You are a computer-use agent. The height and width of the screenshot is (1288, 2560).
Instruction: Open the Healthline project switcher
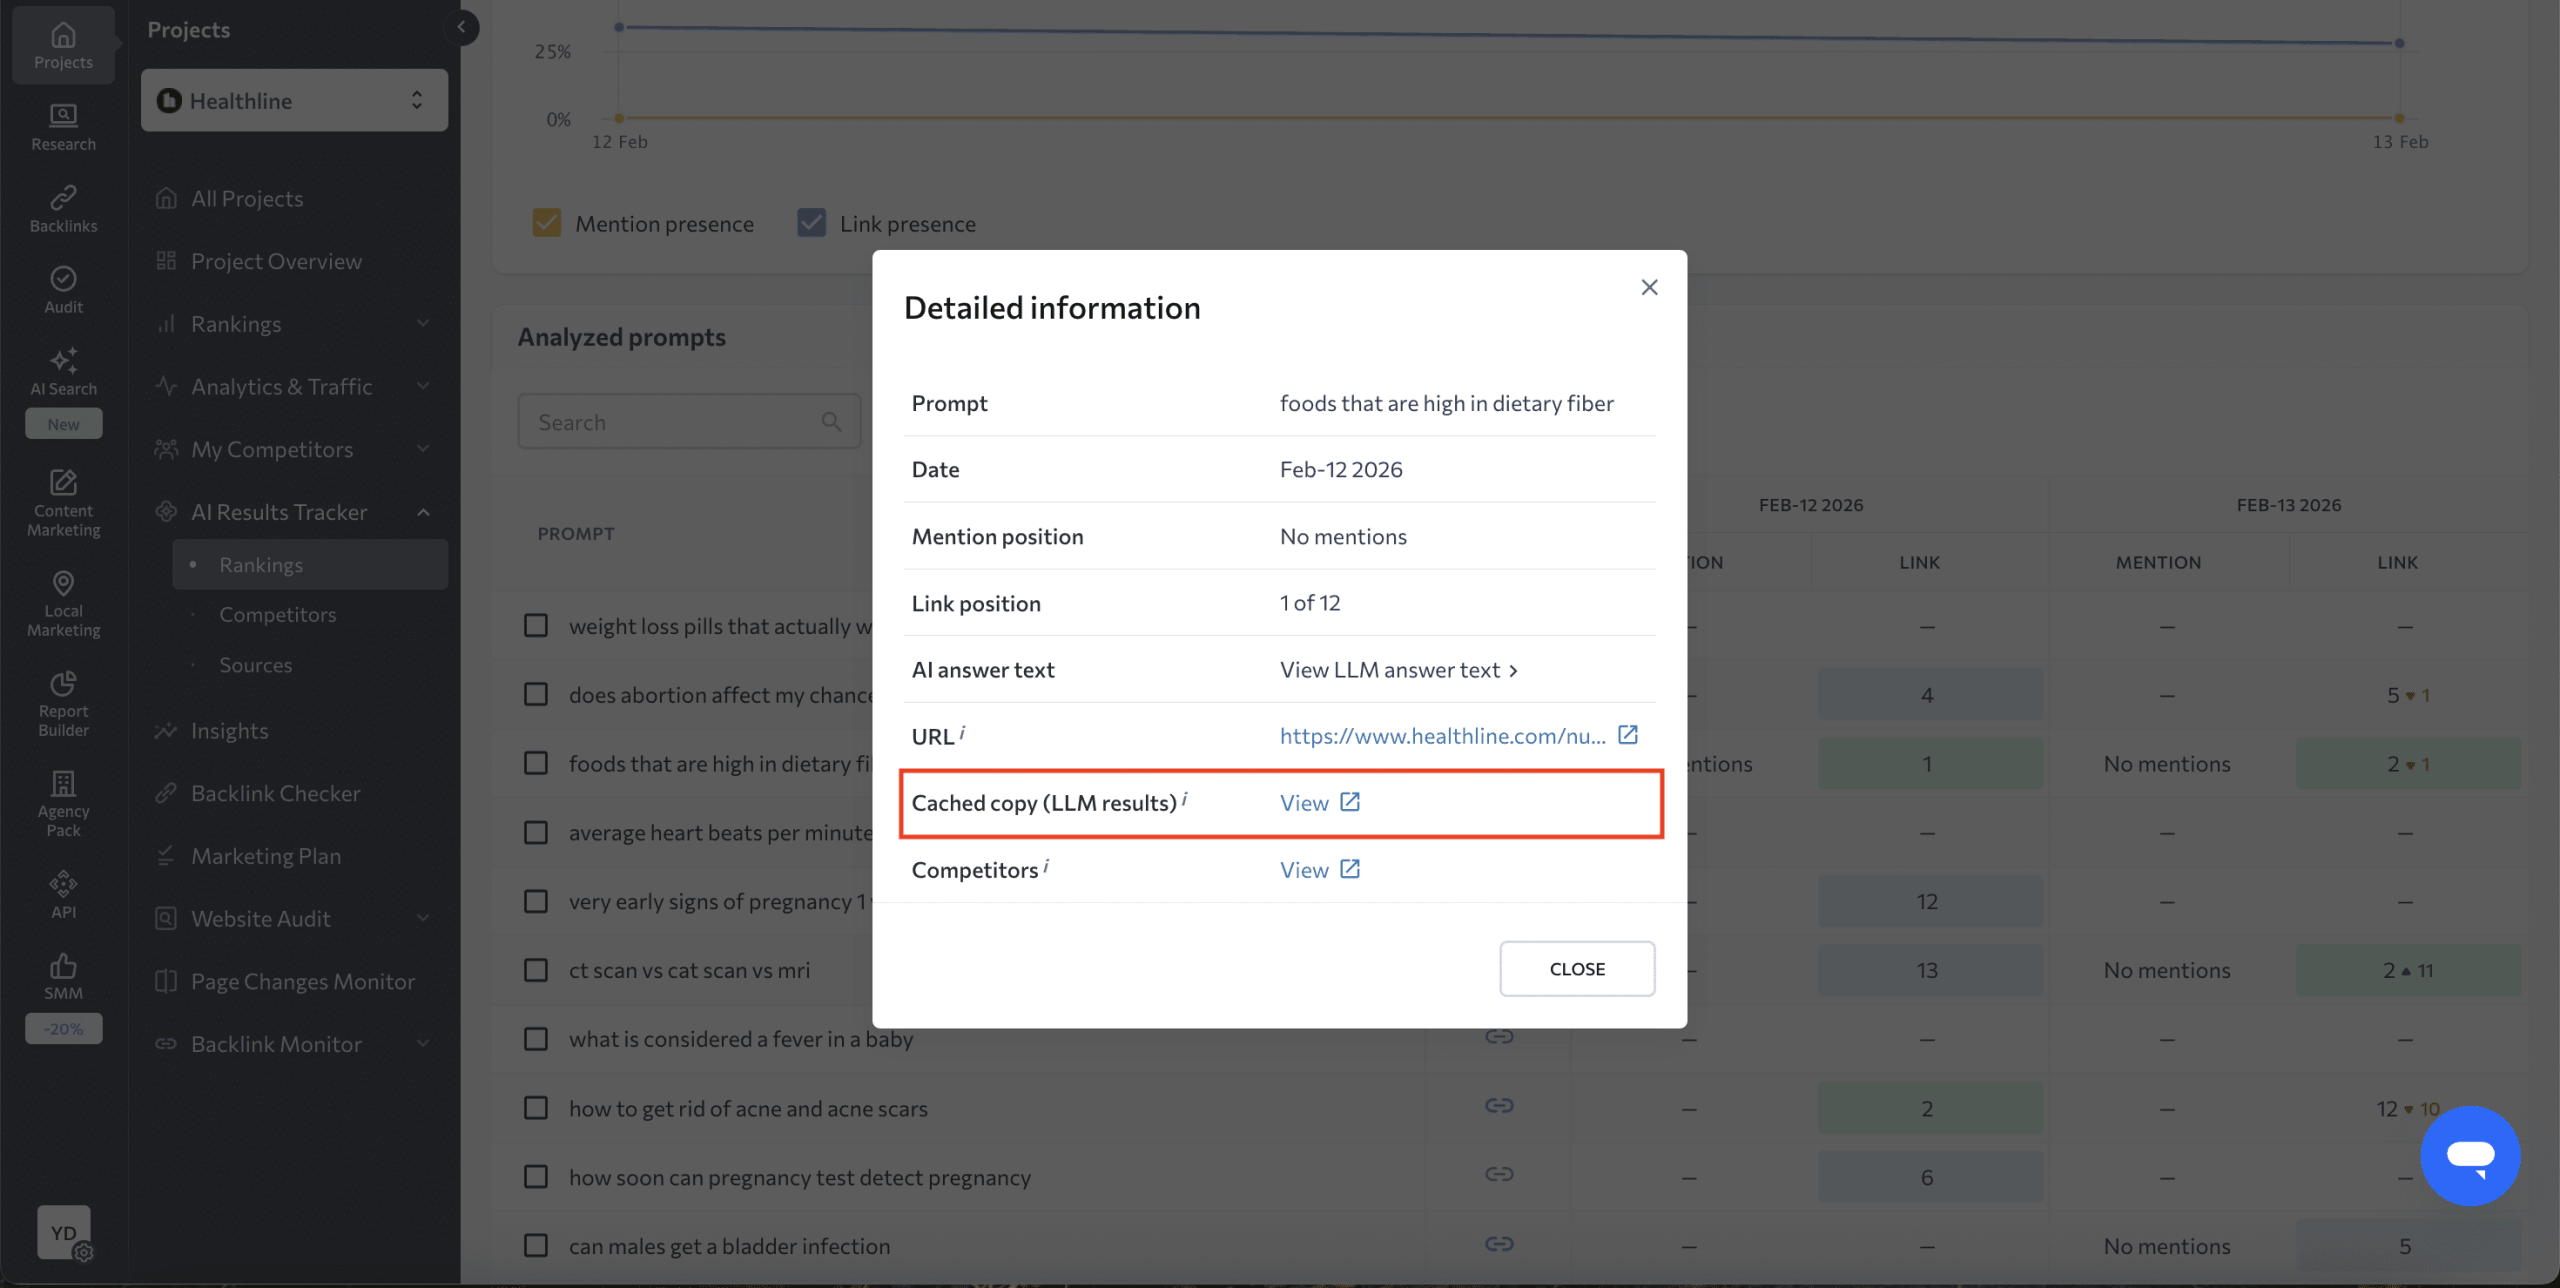(x=293, y=100)
